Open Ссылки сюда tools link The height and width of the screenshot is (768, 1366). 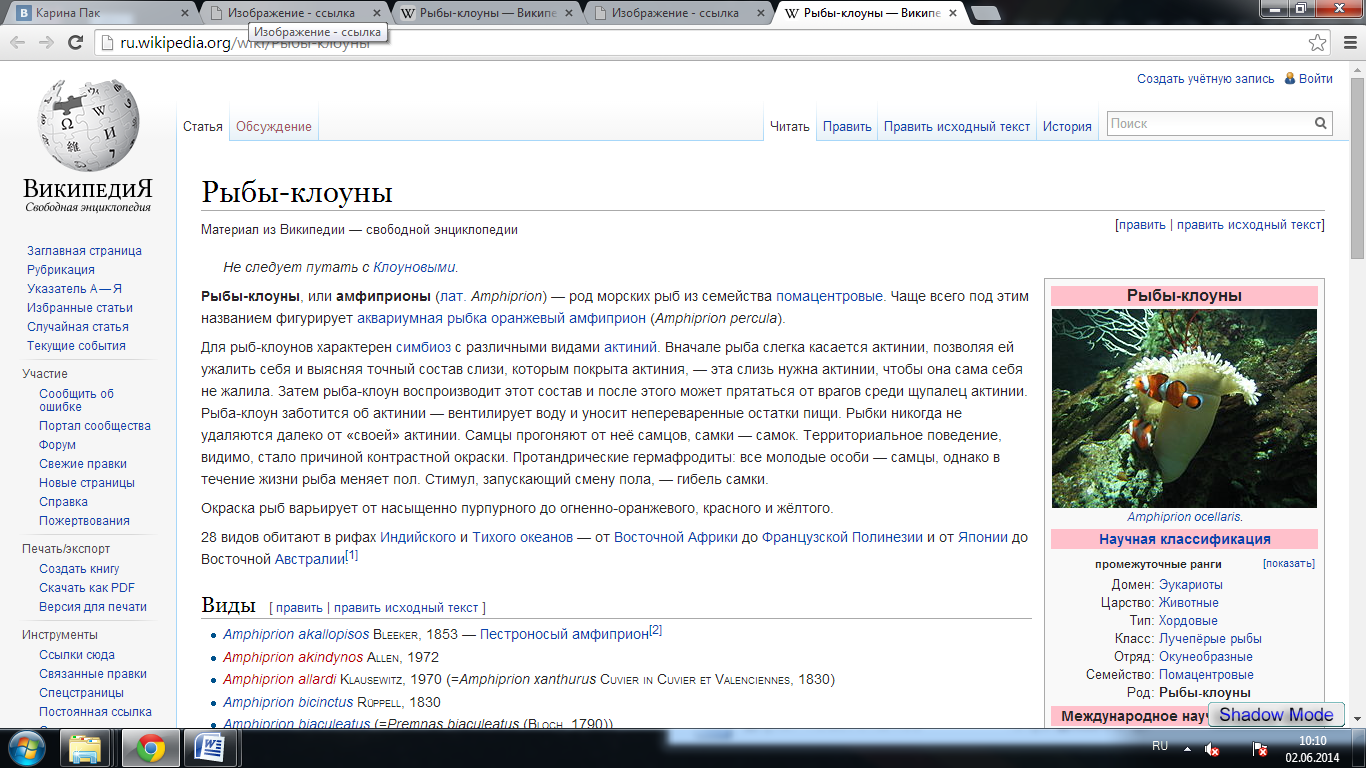(77, 655)
